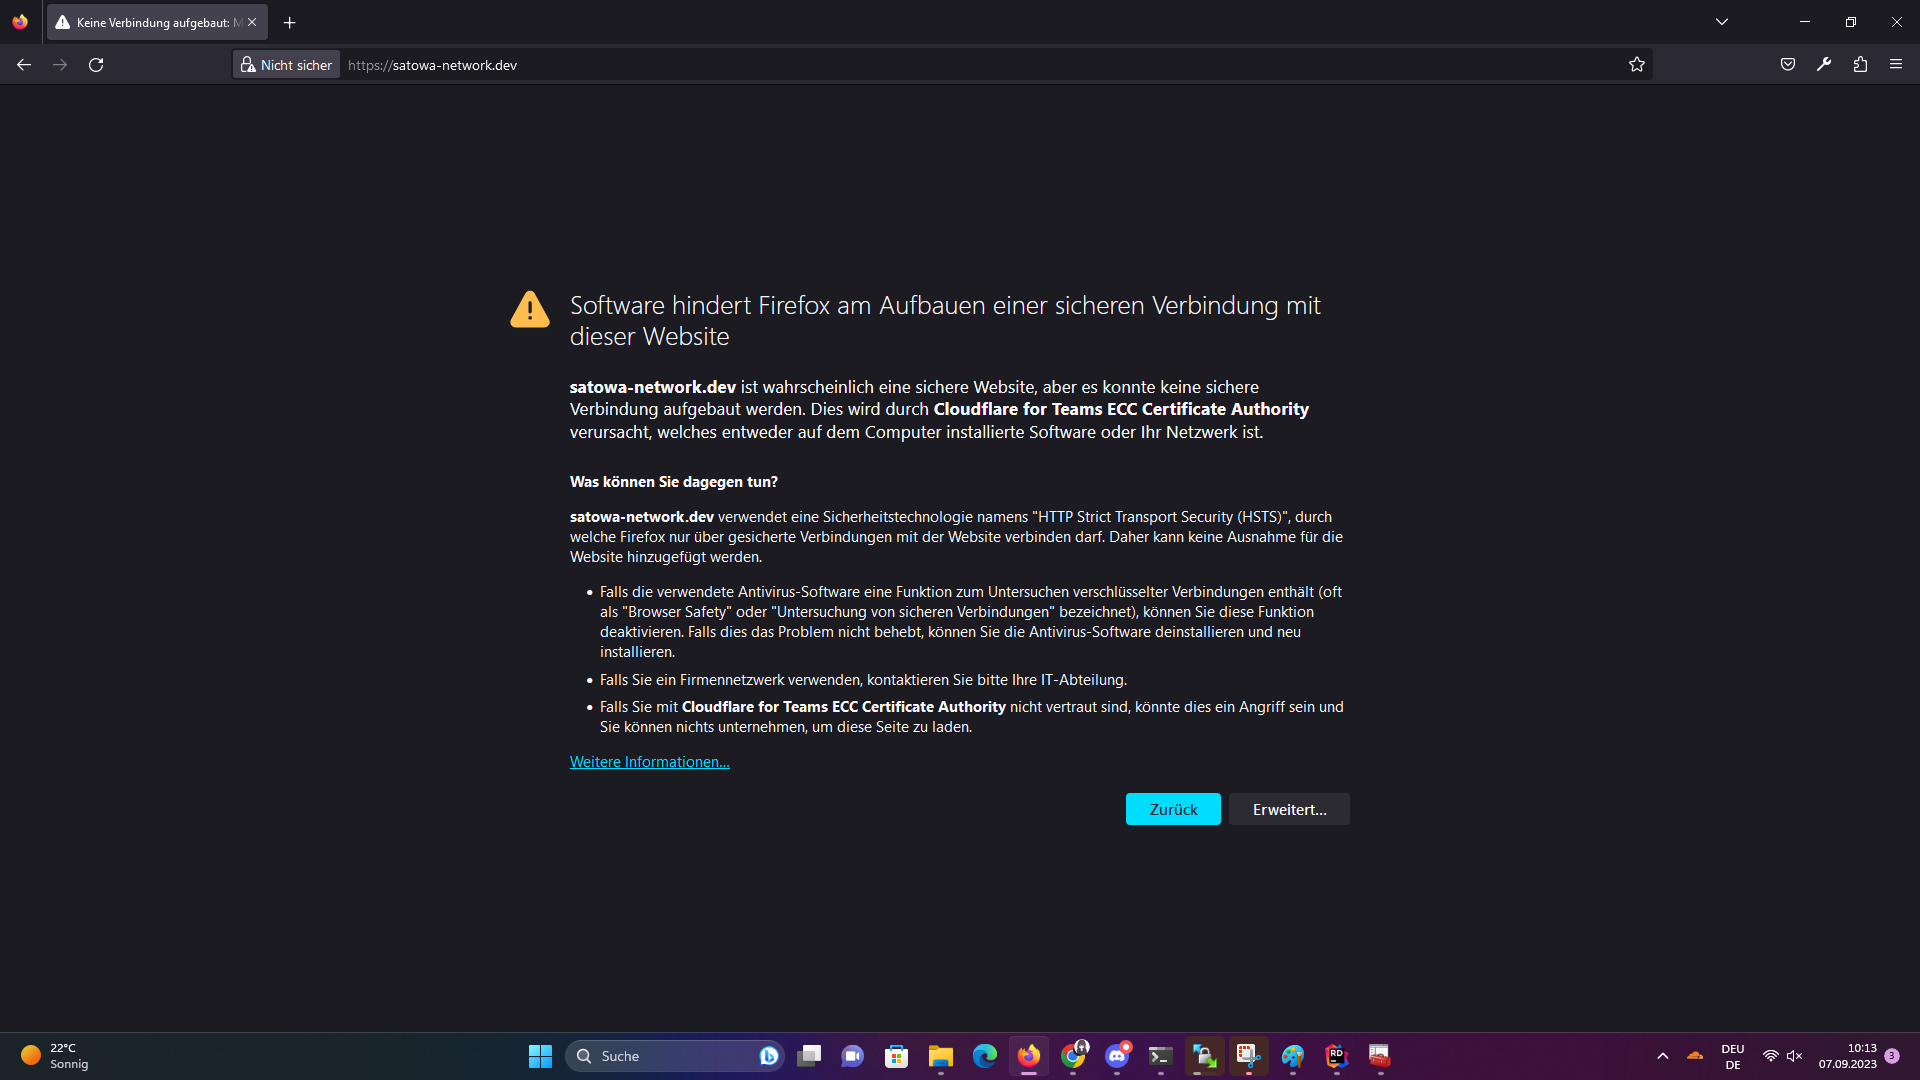The image size is (1920, 1080).
Task: Show hidden system tray icons chevron
Action: [1663, 1056]
